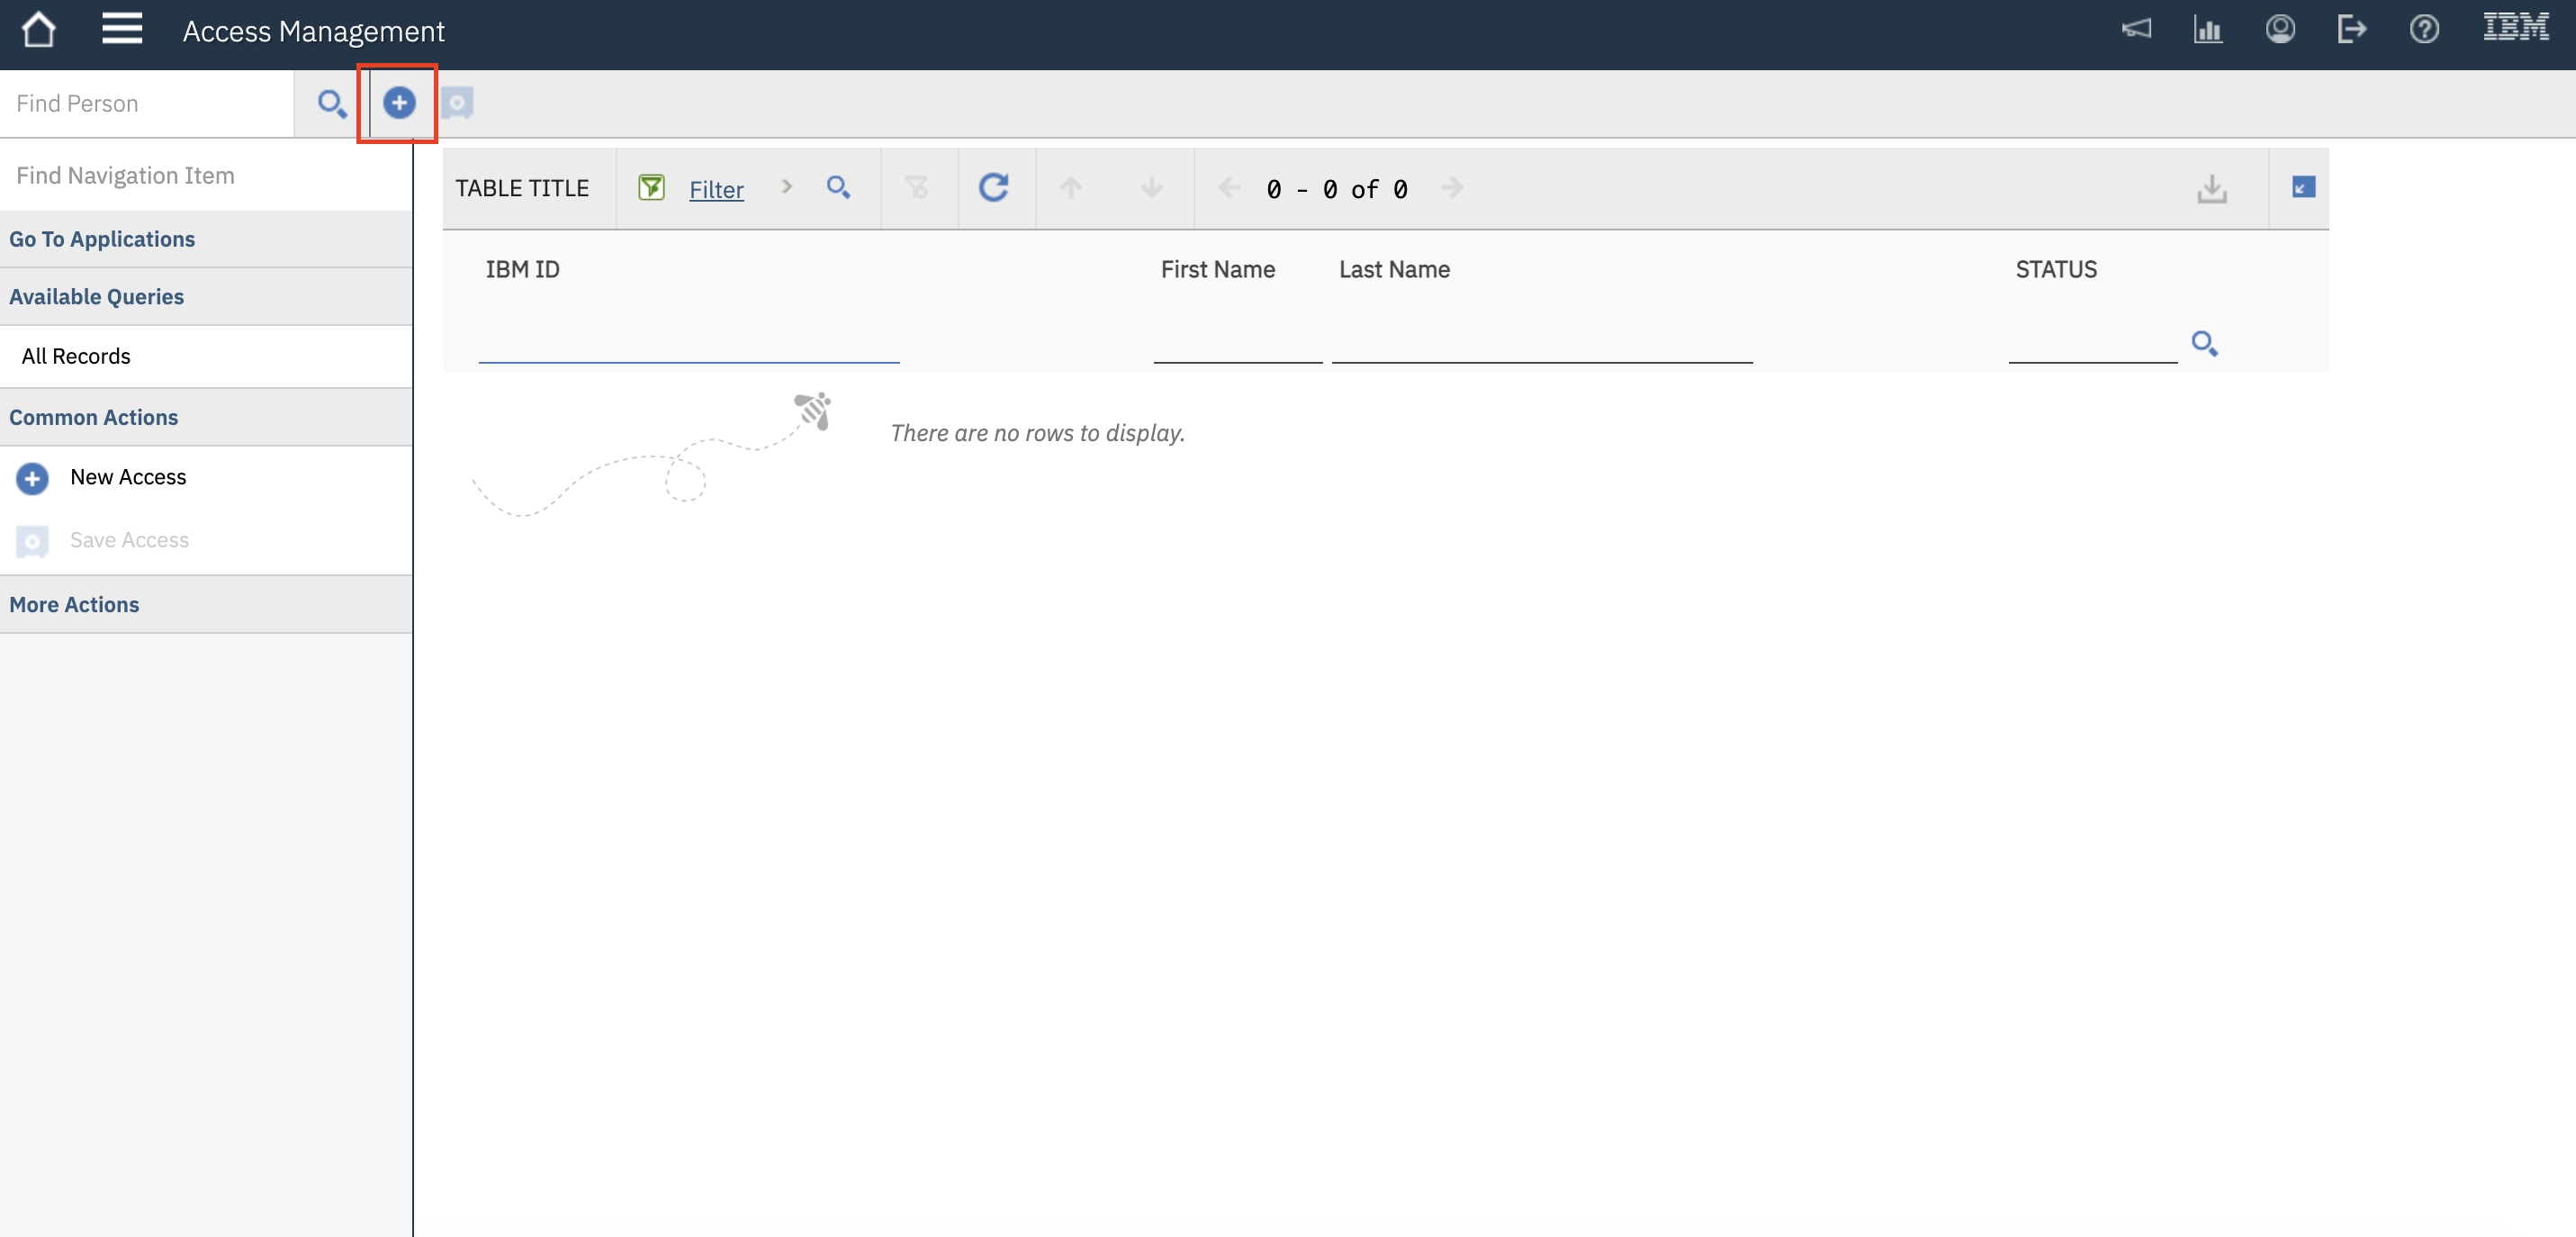The width and height of the screenshot is (2576, 1237).
Task: Expand More Actions section
Action: tap(74, 604)
